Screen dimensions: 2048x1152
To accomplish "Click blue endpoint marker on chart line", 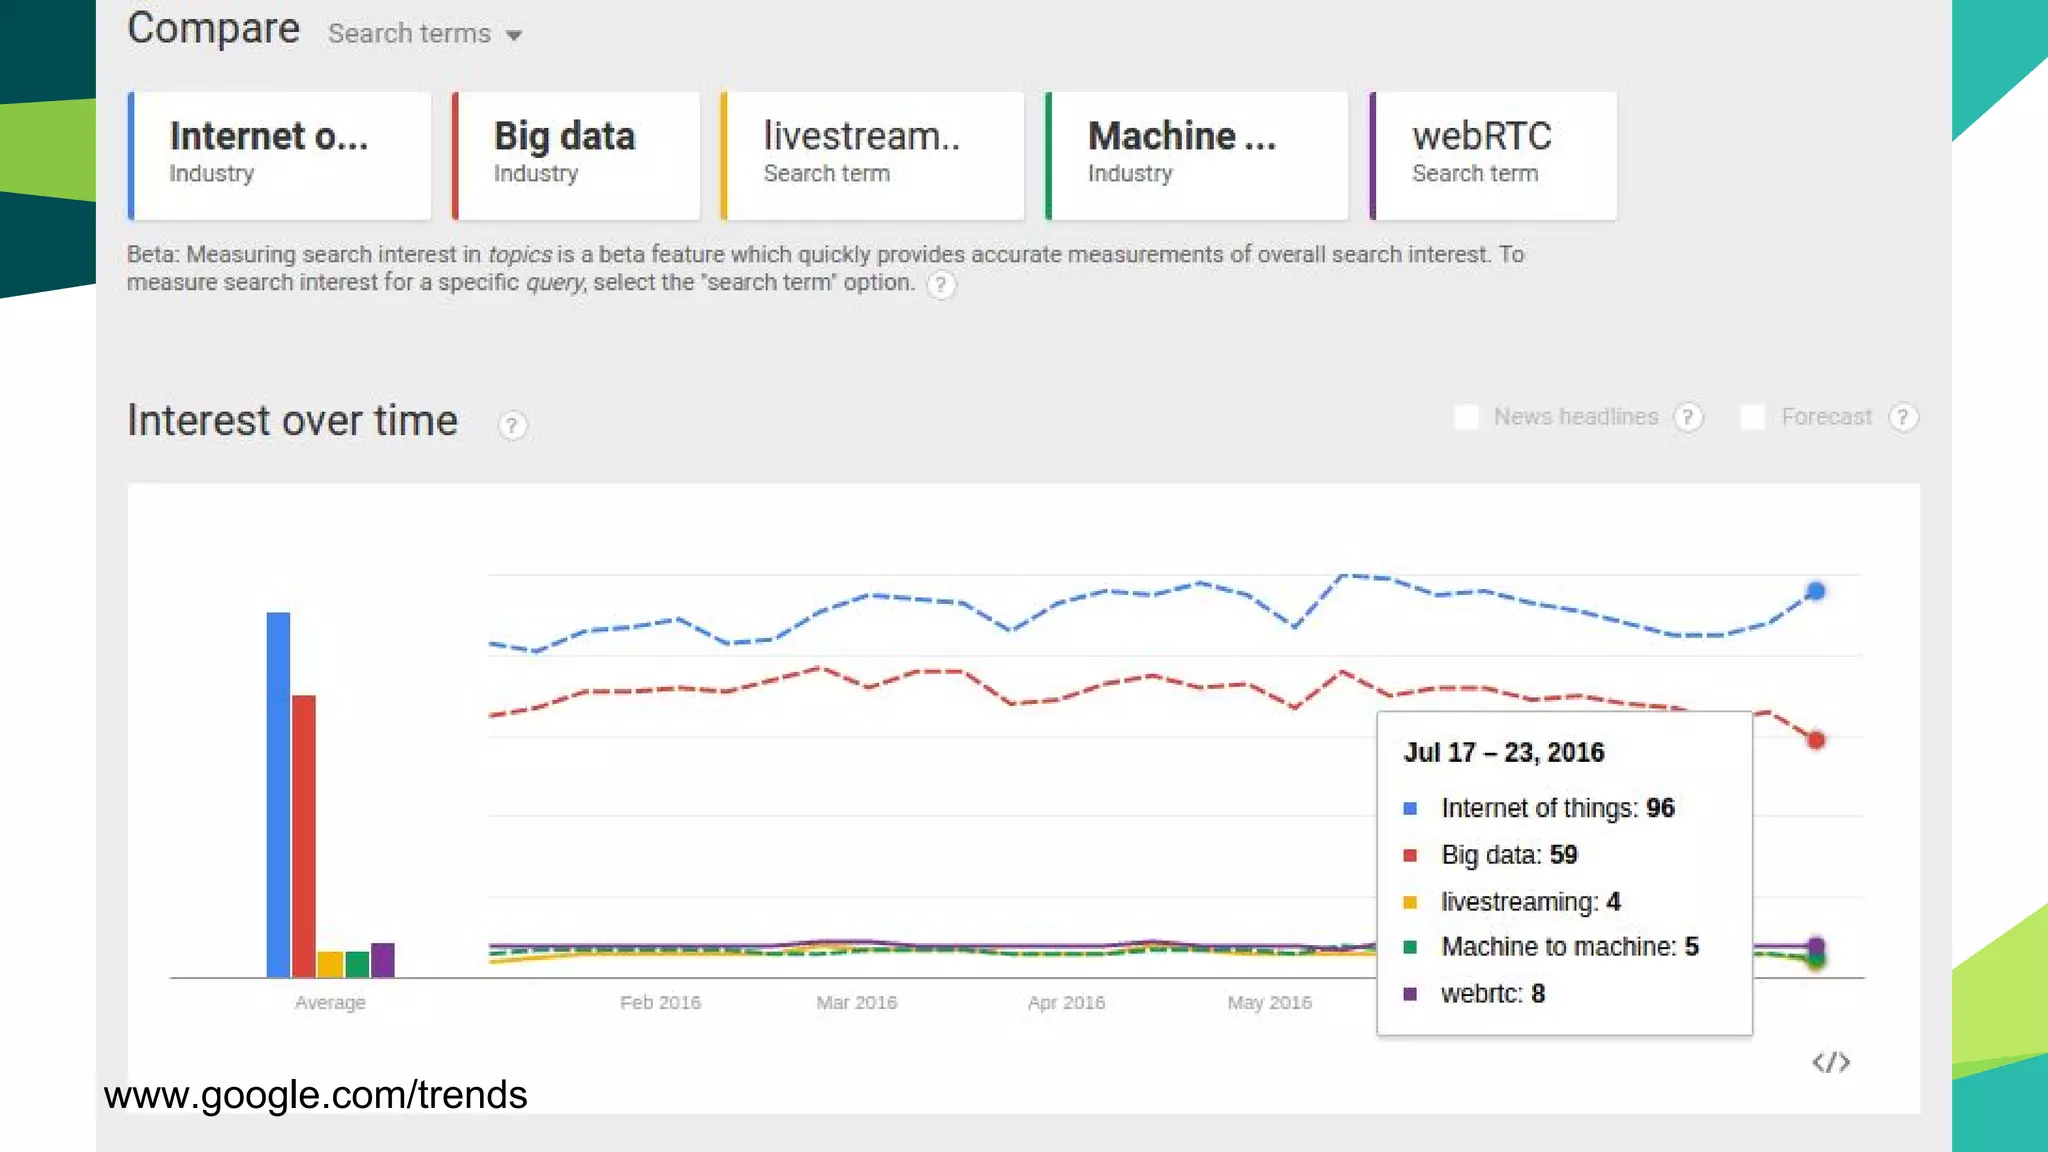I will point(1816,591).
